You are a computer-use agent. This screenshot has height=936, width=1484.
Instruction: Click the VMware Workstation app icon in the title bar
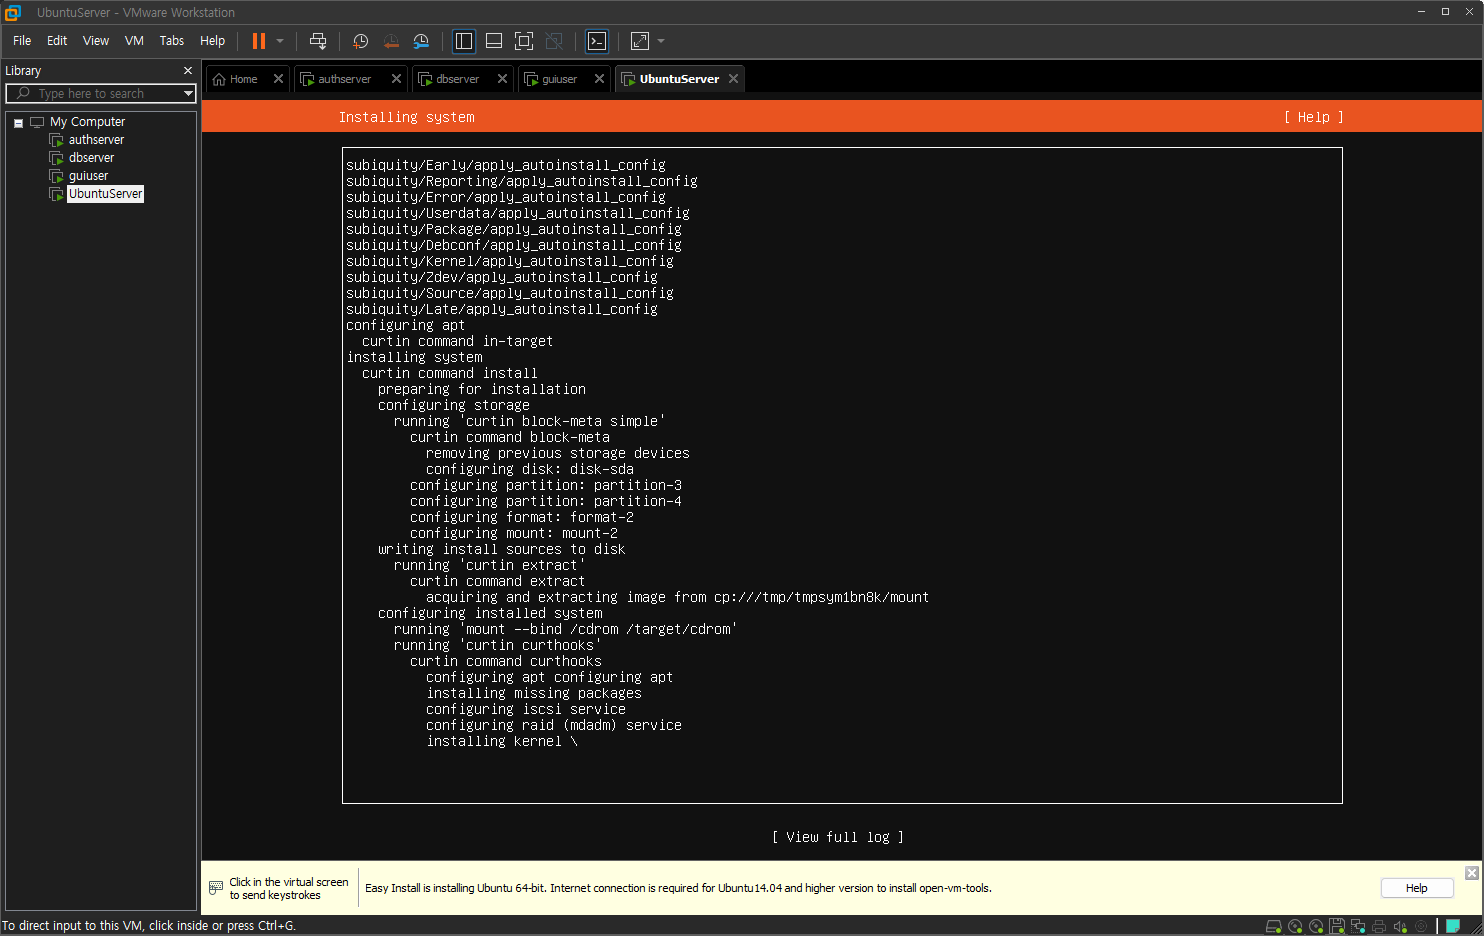point(13,12)
